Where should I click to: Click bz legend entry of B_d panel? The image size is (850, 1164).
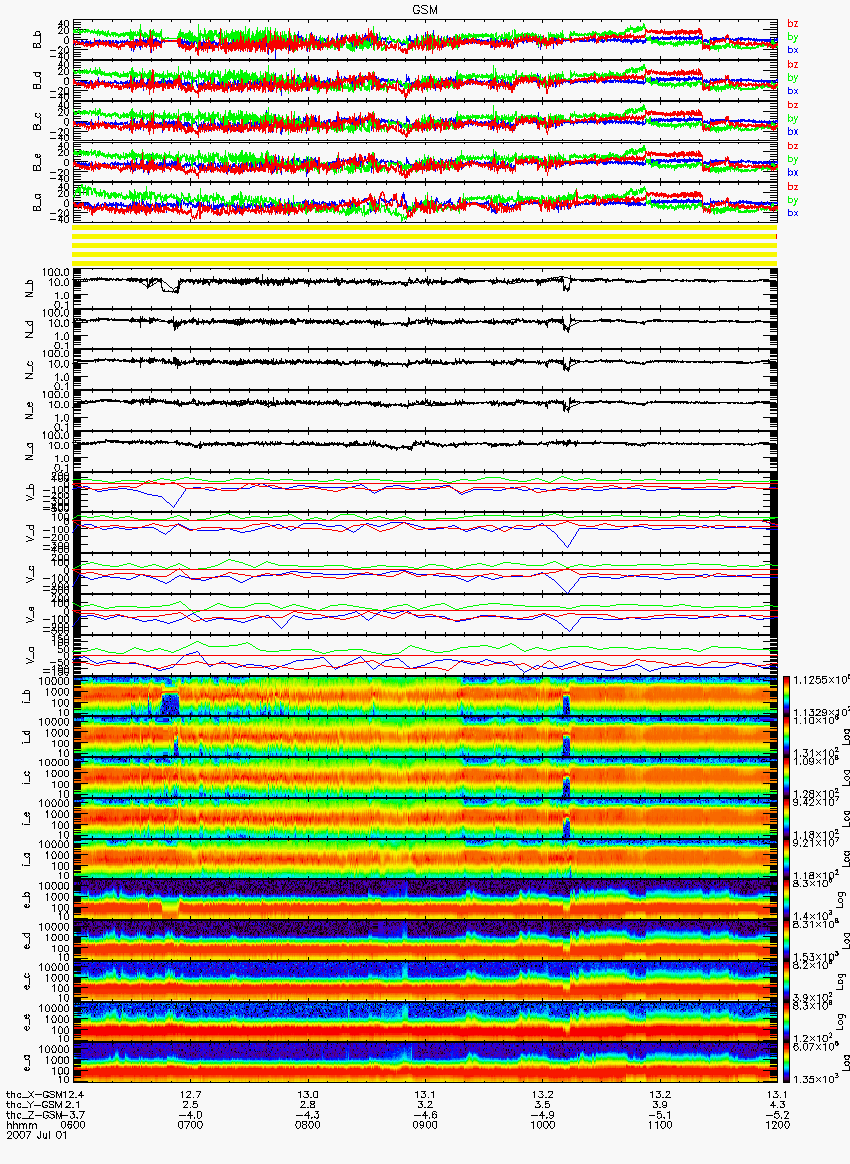793,65
